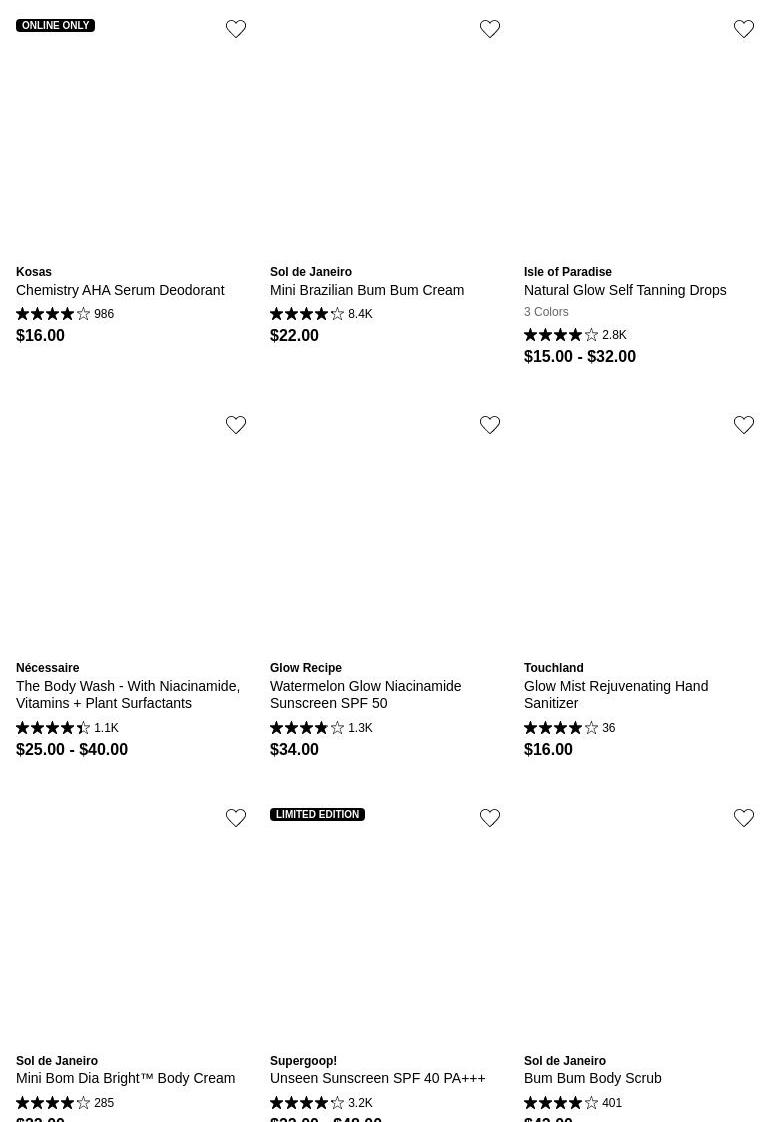Viewport: 770px width, 1122px height.
Task: Click heart icon for Mini Bom Dia Bright Cream
Action: (x=236, y=818)
